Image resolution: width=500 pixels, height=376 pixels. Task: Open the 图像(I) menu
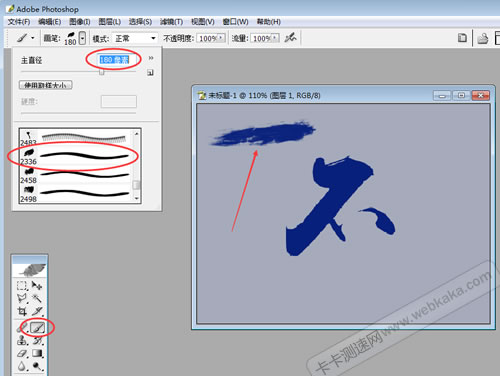tap(80, 22)
